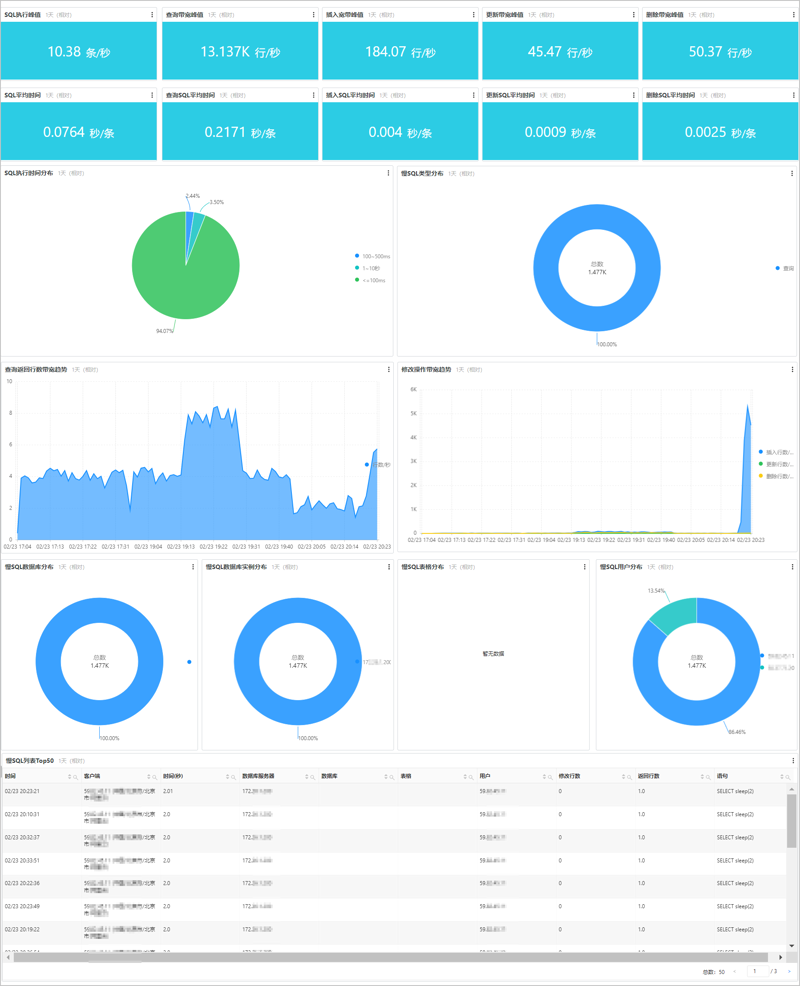Toggle the 100~500ms legend entry

pos(372,256)
